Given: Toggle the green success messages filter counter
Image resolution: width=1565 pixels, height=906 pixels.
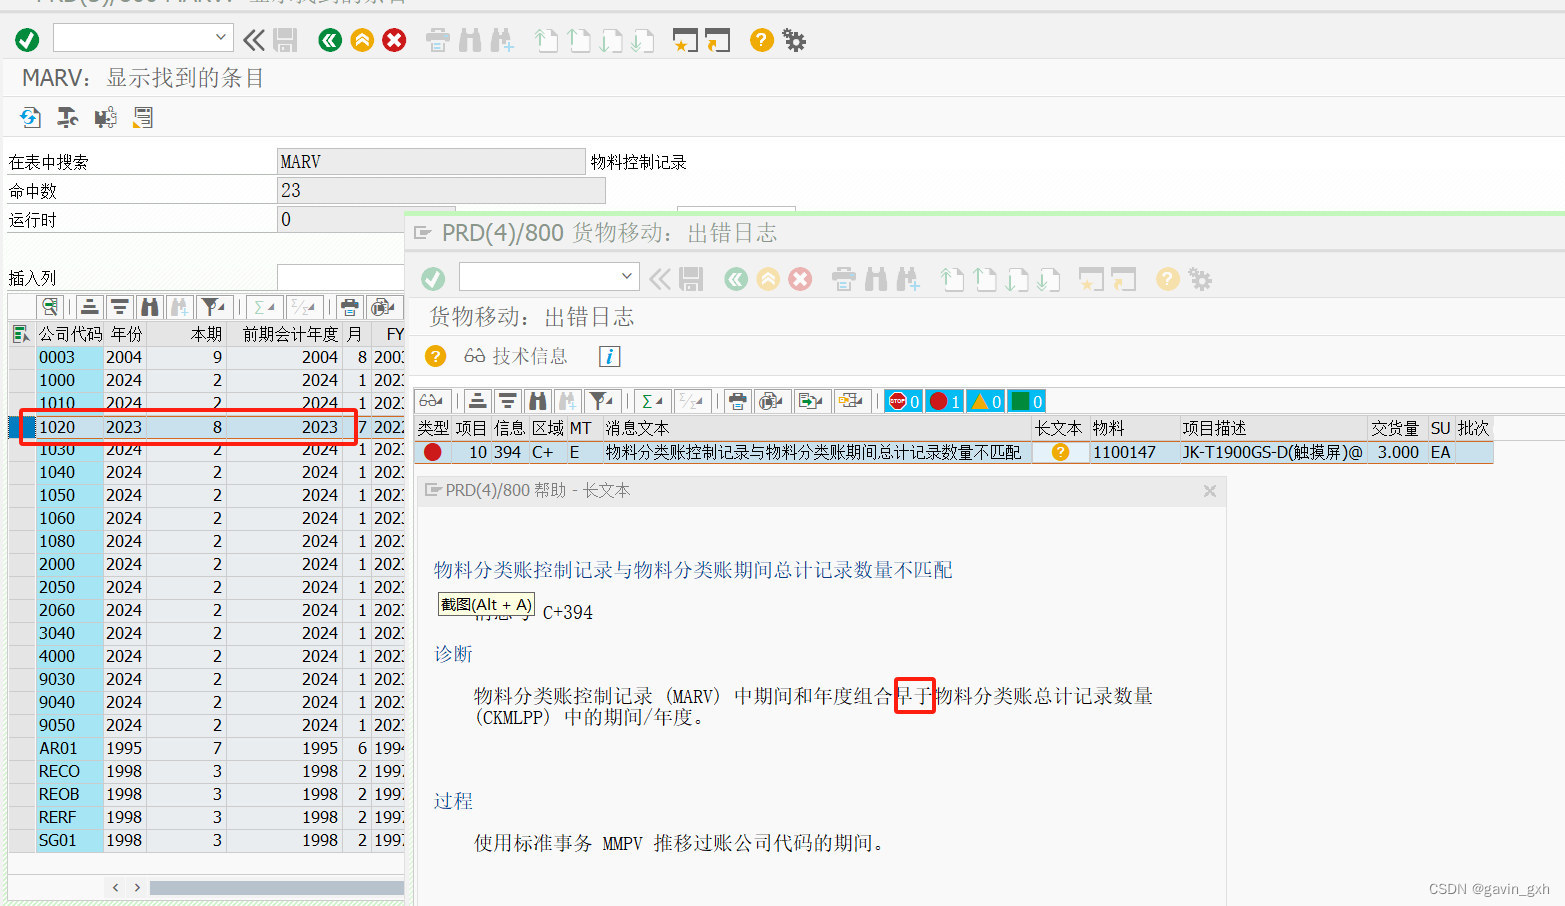Looking at the screenshot, I should (1026, 400).
